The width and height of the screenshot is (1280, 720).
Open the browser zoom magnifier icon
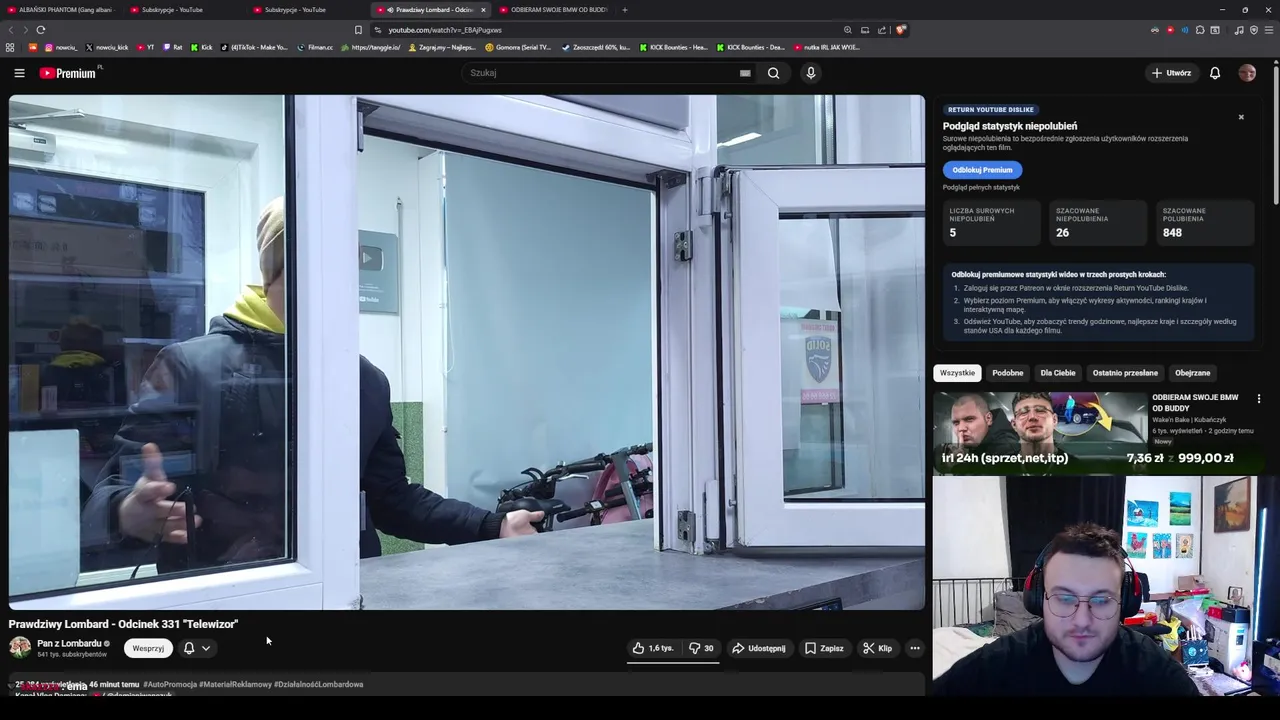tap(848, 30)
